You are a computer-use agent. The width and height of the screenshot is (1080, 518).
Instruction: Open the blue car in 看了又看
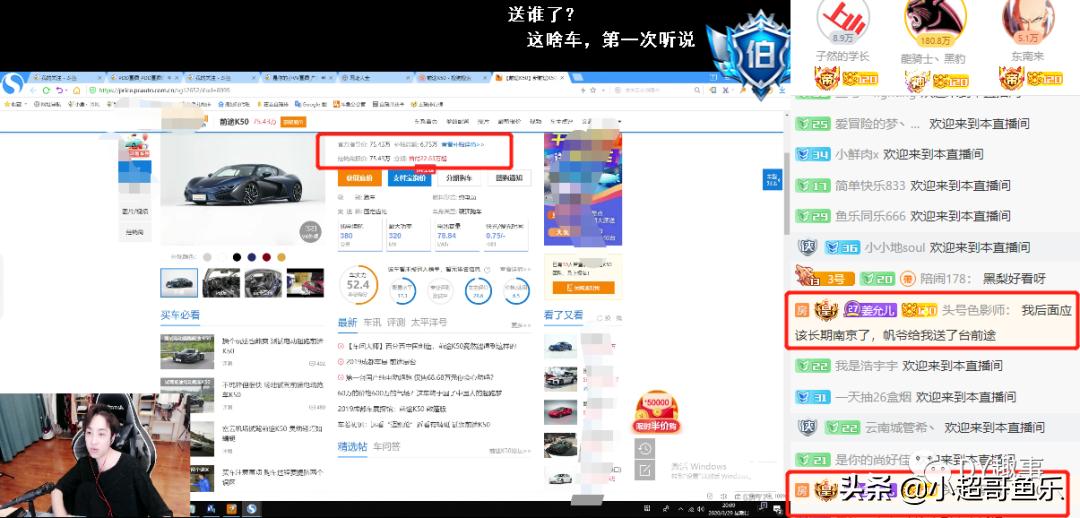[x=560, y=346]
